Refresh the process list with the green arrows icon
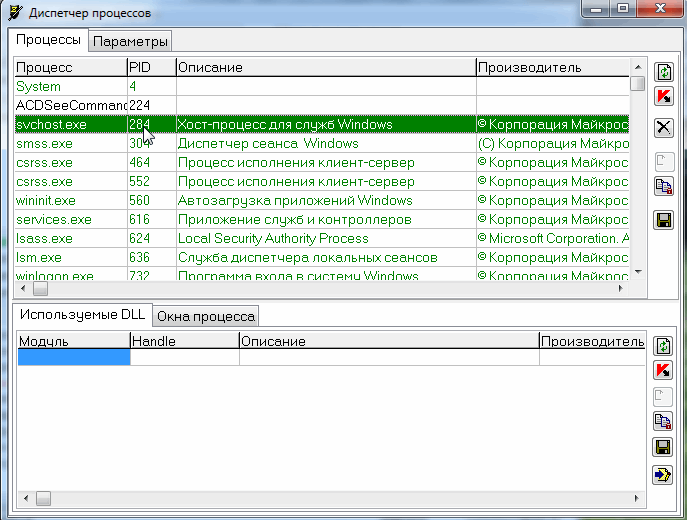This screenshot has height=520, width=687. coord(664,72)
